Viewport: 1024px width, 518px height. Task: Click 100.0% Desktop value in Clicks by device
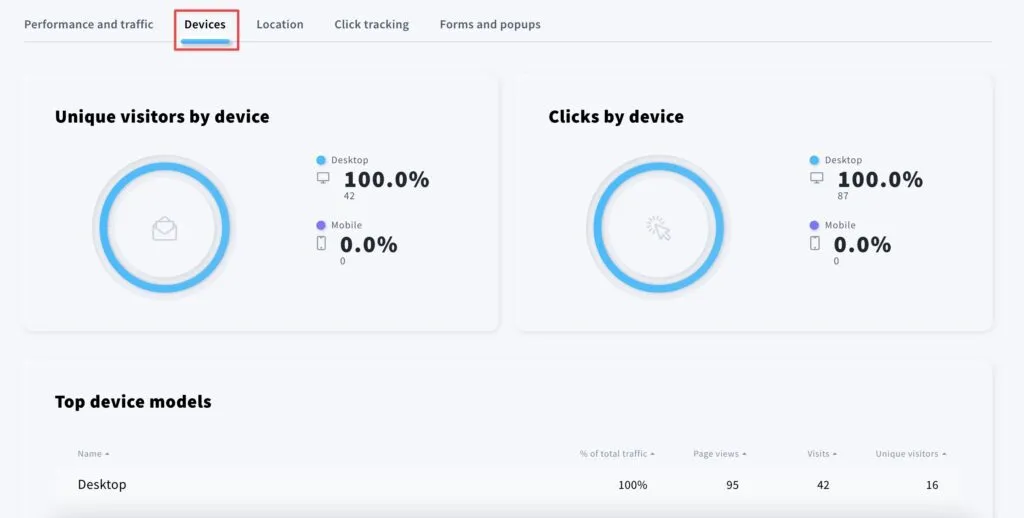pyautogui.click(x=880, y=180)
